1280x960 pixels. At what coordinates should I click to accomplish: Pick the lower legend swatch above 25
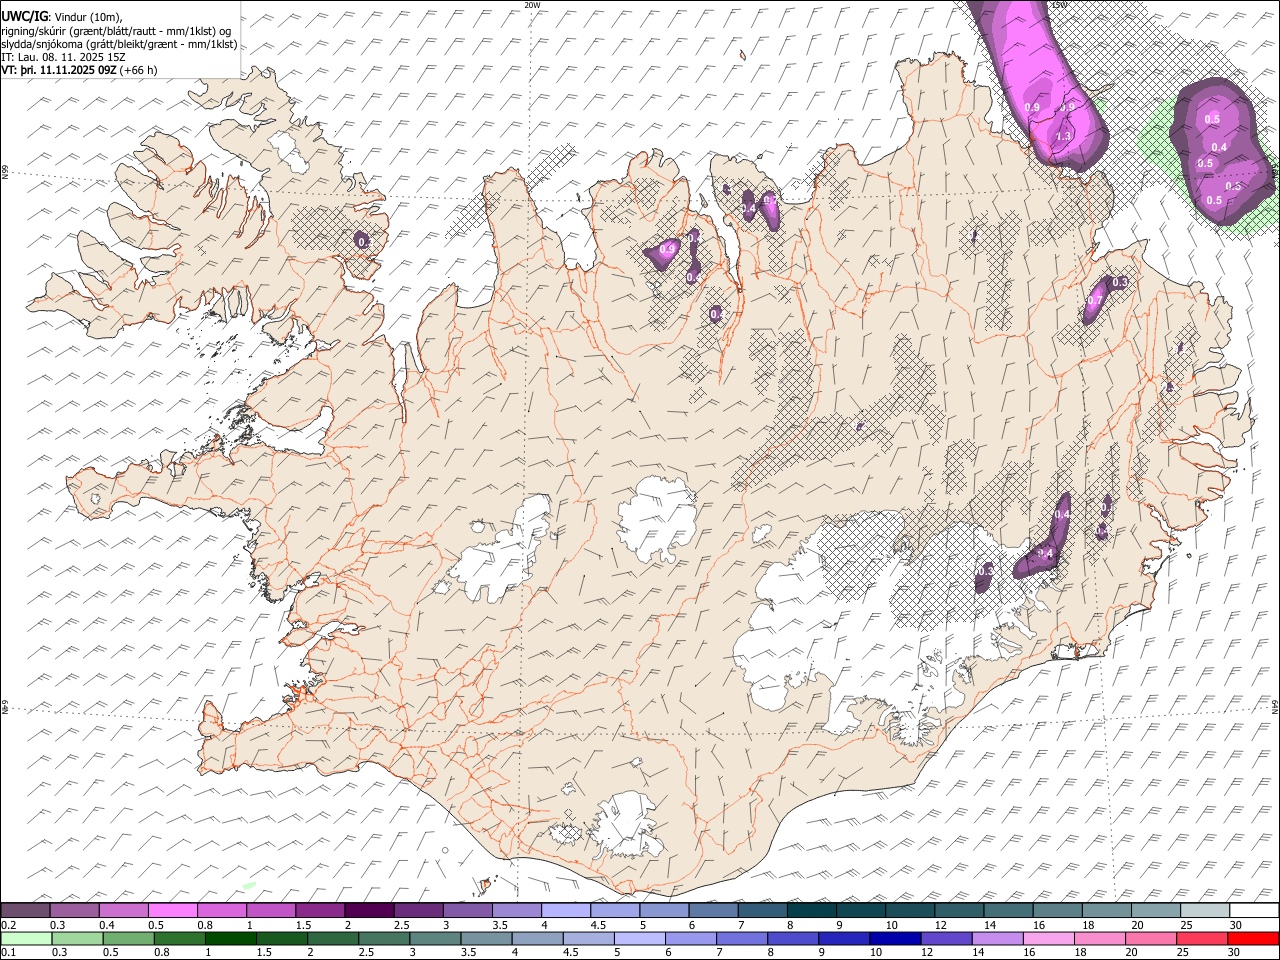pyautogui.click(x=1203, y=939)
